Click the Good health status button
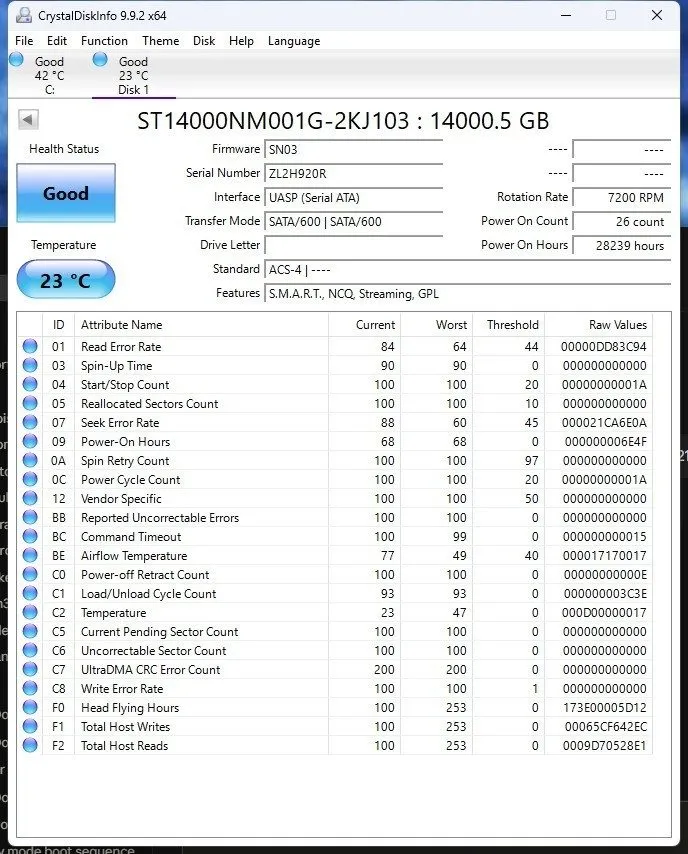The height and width of the screenshot is (854, 688). pyautogui.click(x=66, y=193)
